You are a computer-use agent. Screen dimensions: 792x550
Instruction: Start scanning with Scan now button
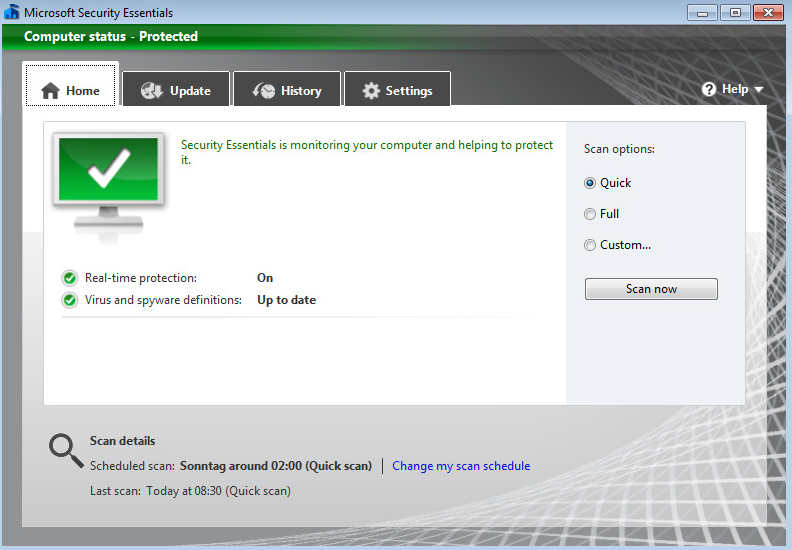651,289
